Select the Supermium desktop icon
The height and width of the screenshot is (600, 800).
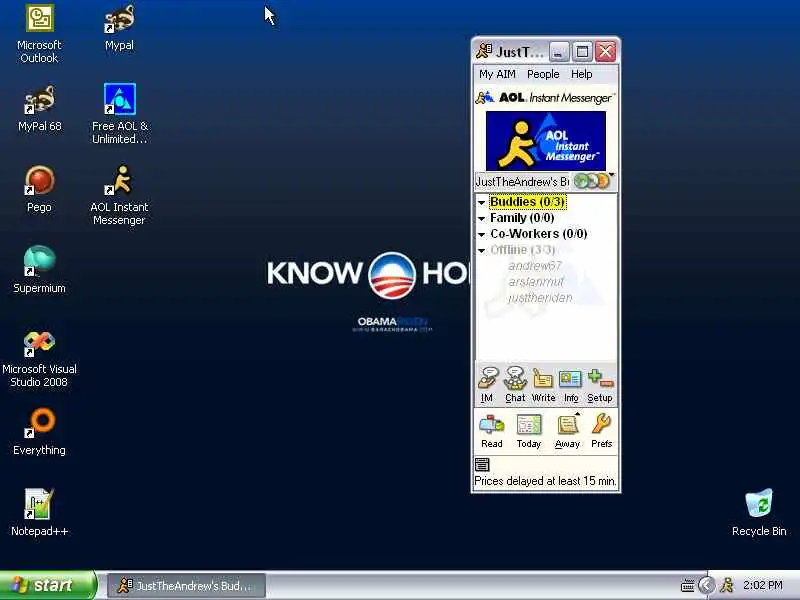tap(39, 270)
